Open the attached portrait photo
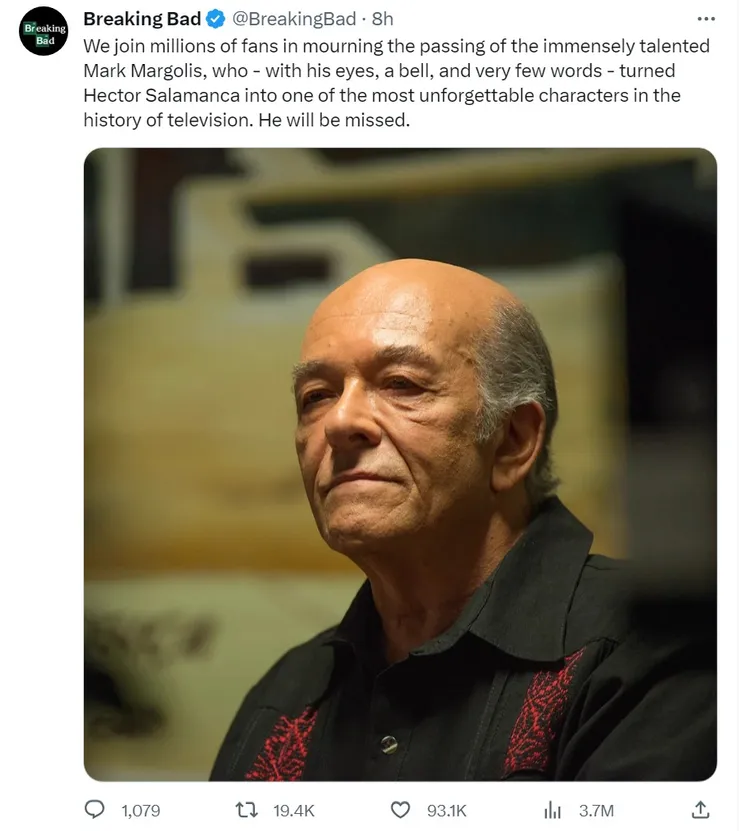Screen dimensions: 750x831 [400, 464]
